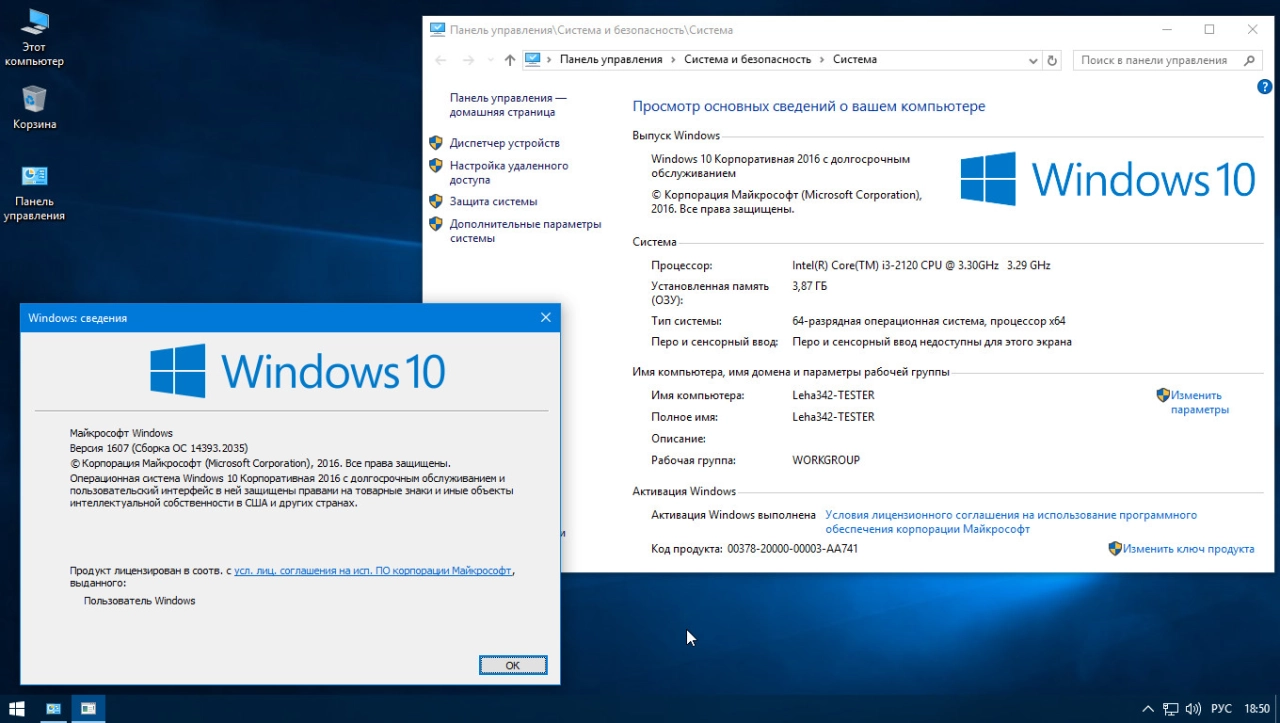Refresh the System page
This screenshot has height=723, width=1280.
[x=1052, y=60]
